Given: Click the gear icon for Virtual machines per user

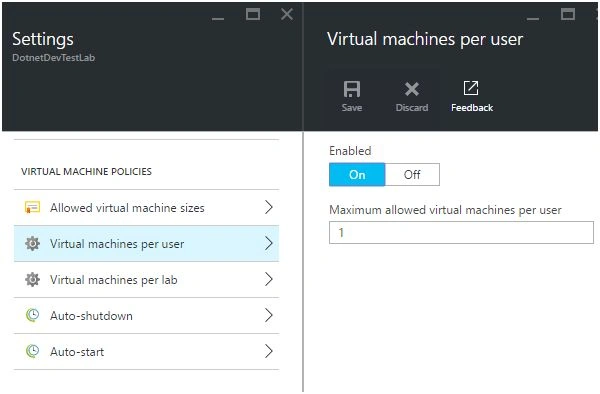Looking at the screenshot, I should pos(33,244).
